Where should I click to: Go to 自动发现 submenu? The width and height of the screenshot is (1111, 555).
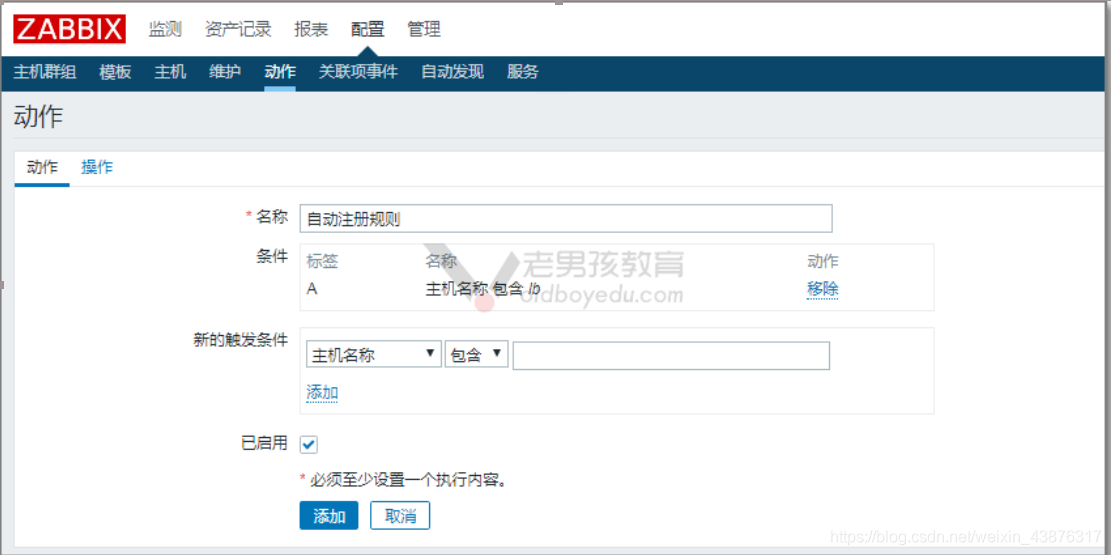click(x=453, y=72)
